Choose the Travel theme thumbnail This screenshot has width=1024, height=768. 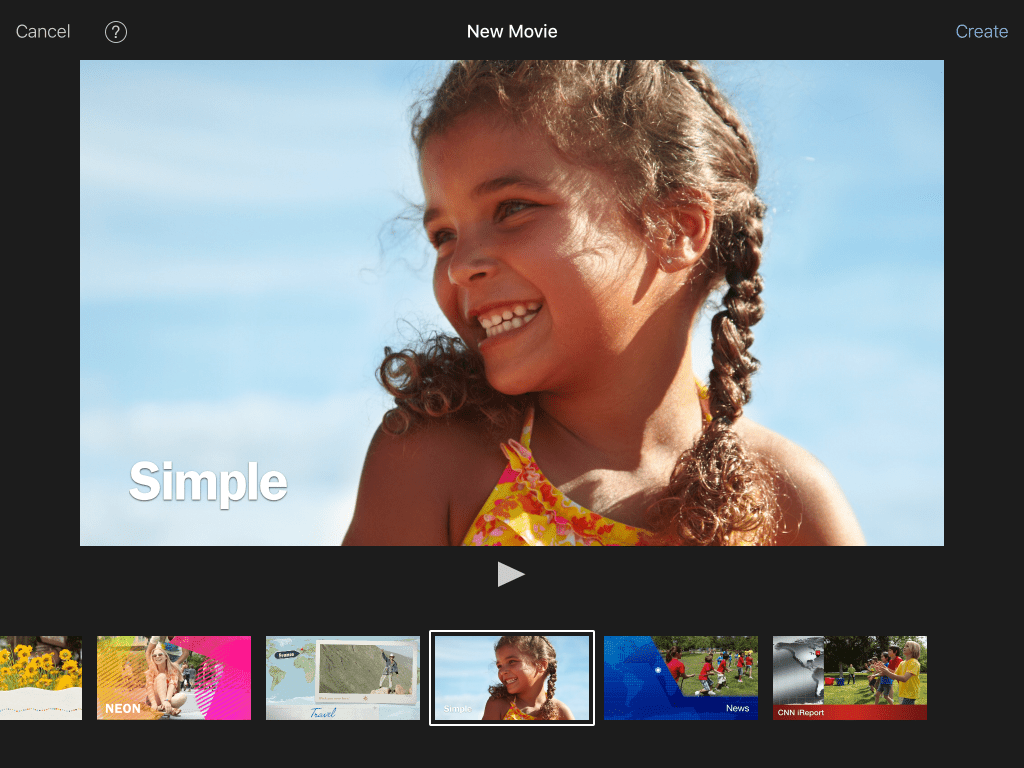click(343, 678)
